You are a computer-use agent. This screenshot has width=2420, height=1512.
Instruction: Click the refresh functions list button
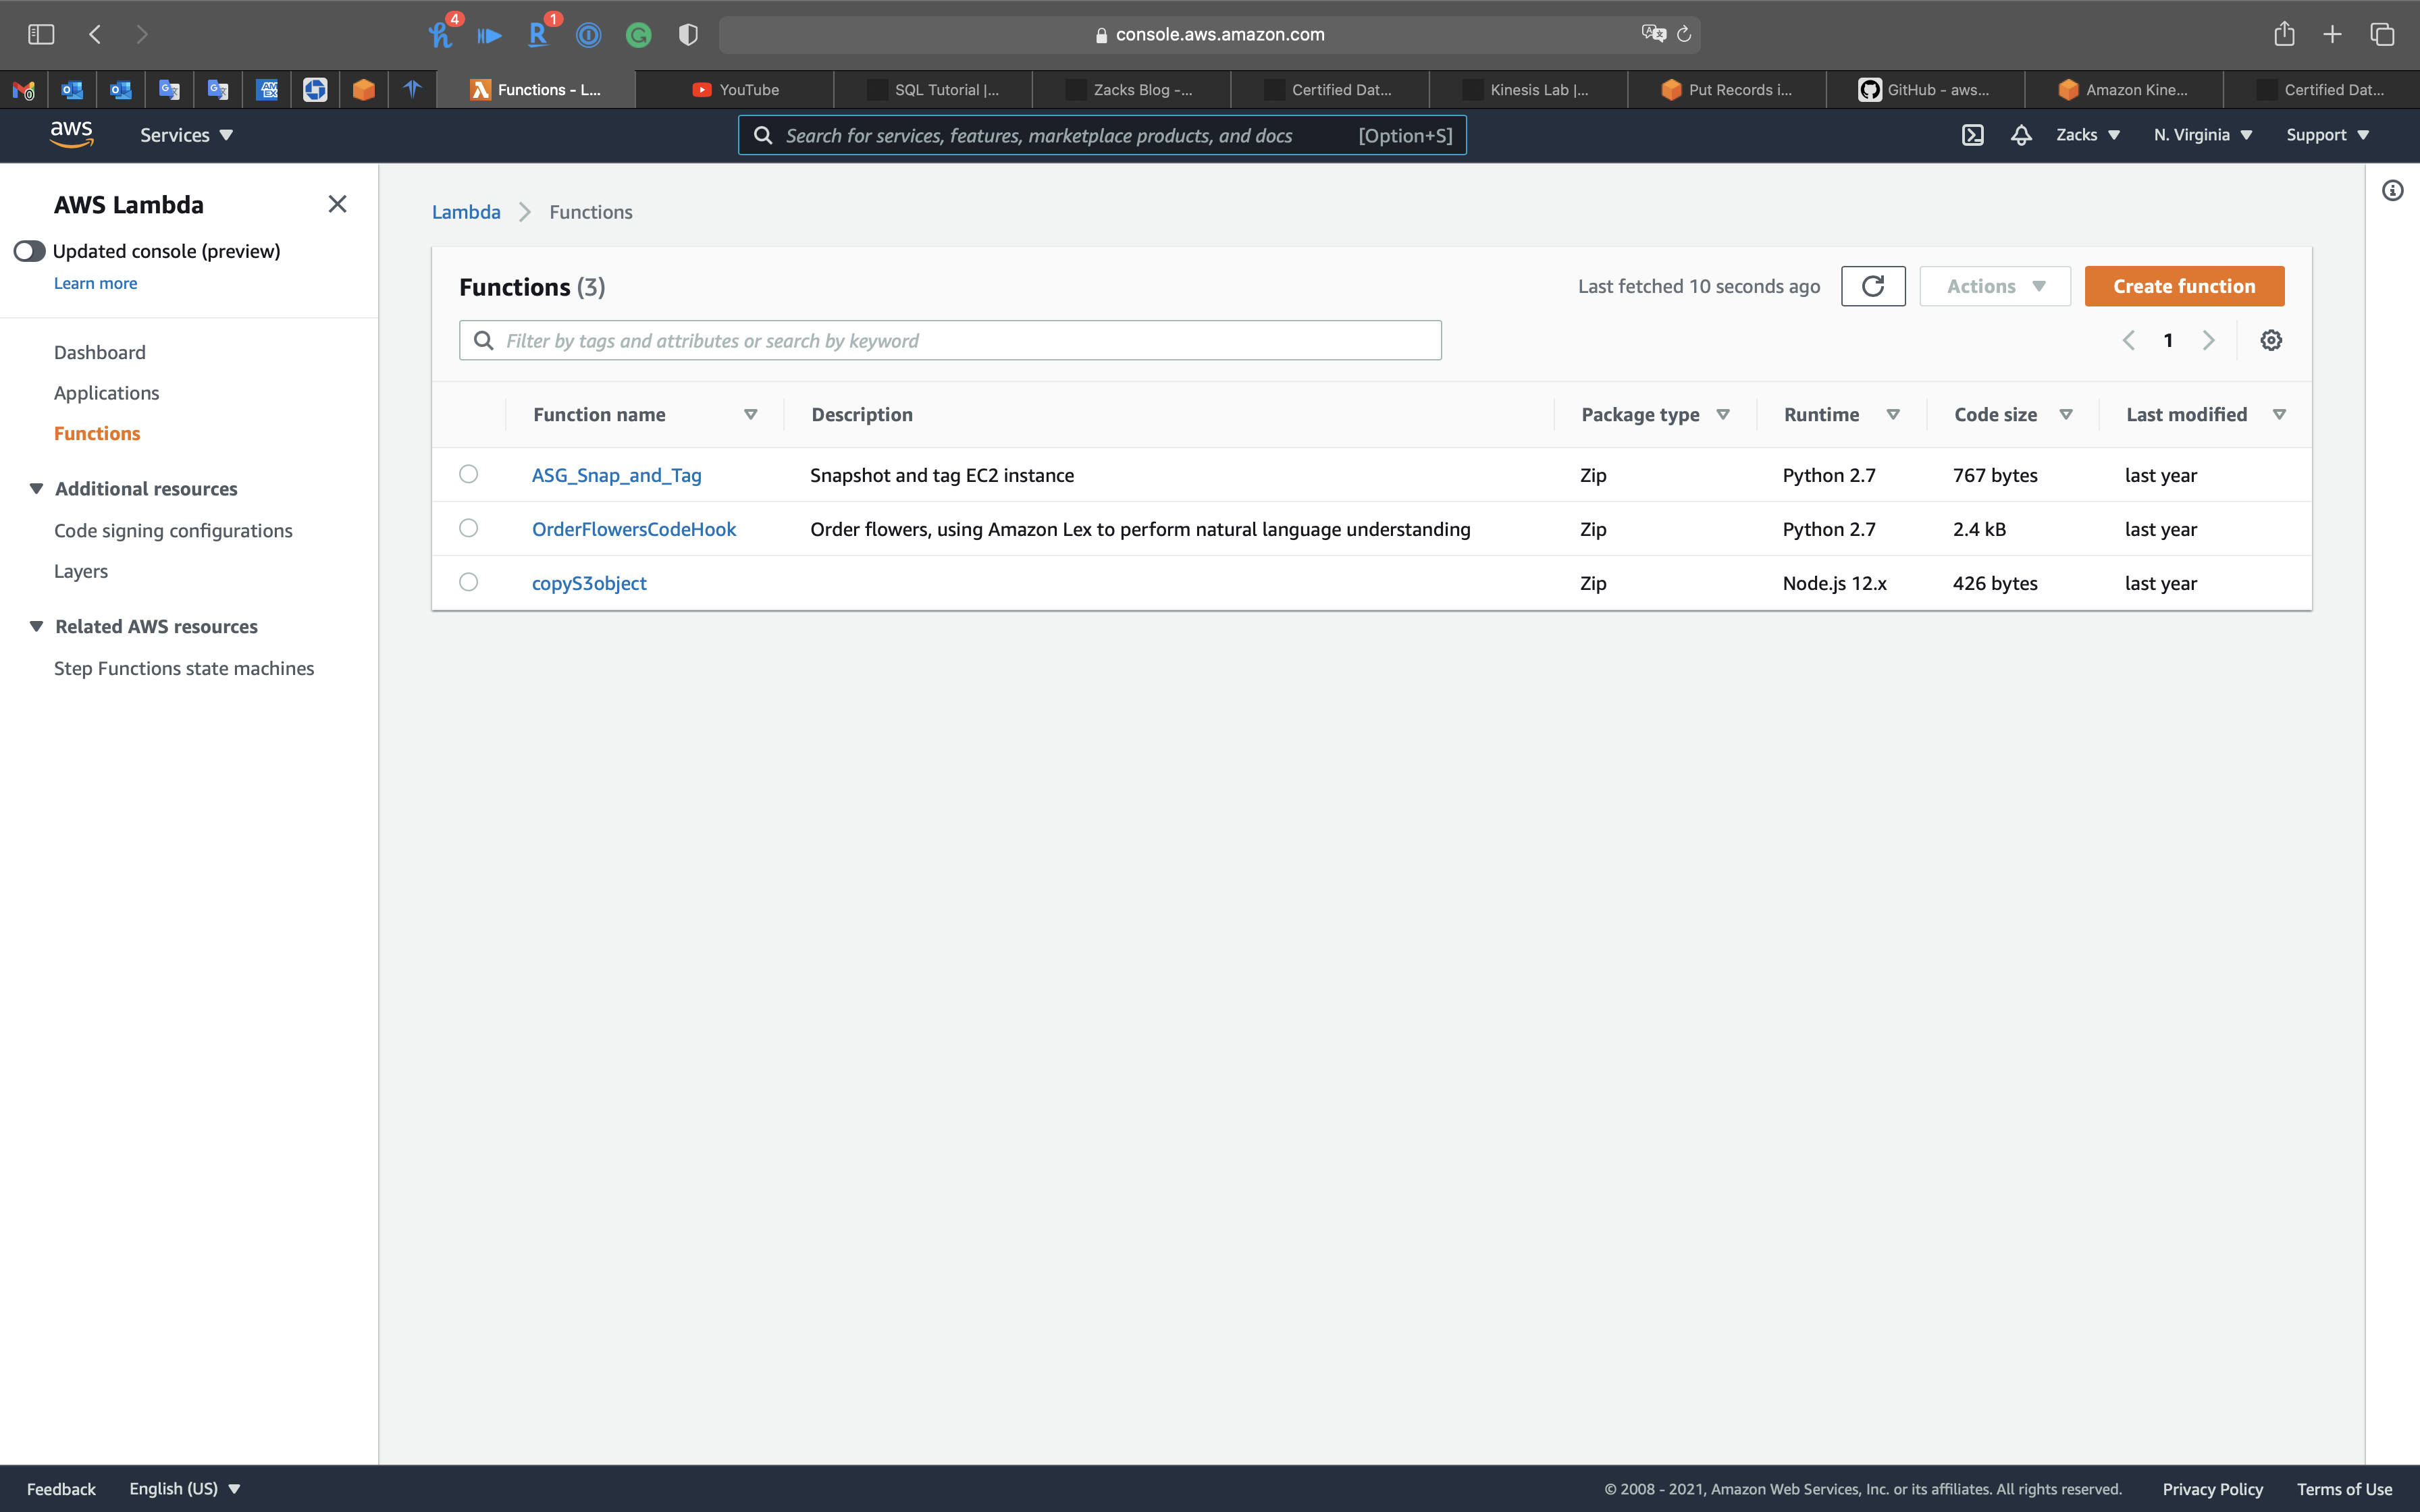[x=1872, y=286]
